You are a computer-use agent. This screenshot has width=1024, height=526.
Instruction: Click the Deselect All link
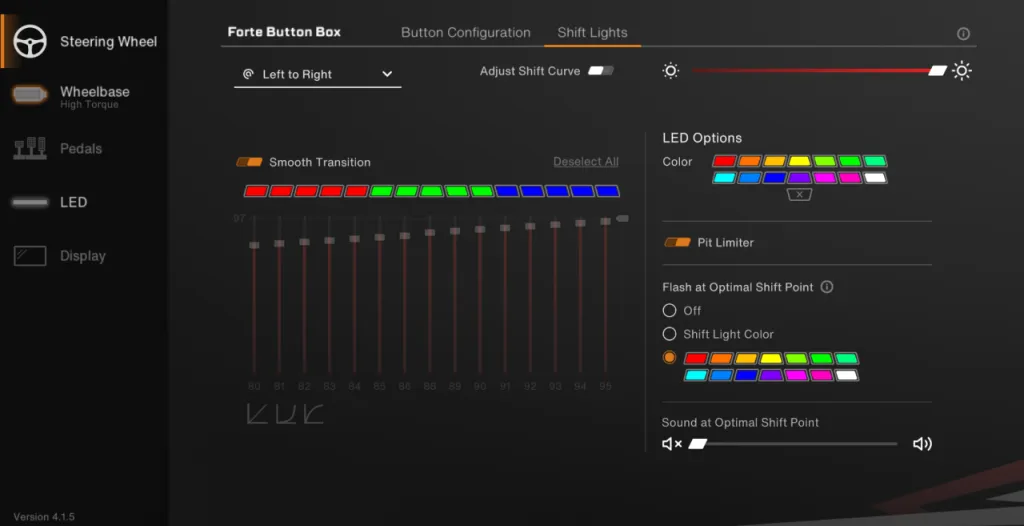pos(586,162)
